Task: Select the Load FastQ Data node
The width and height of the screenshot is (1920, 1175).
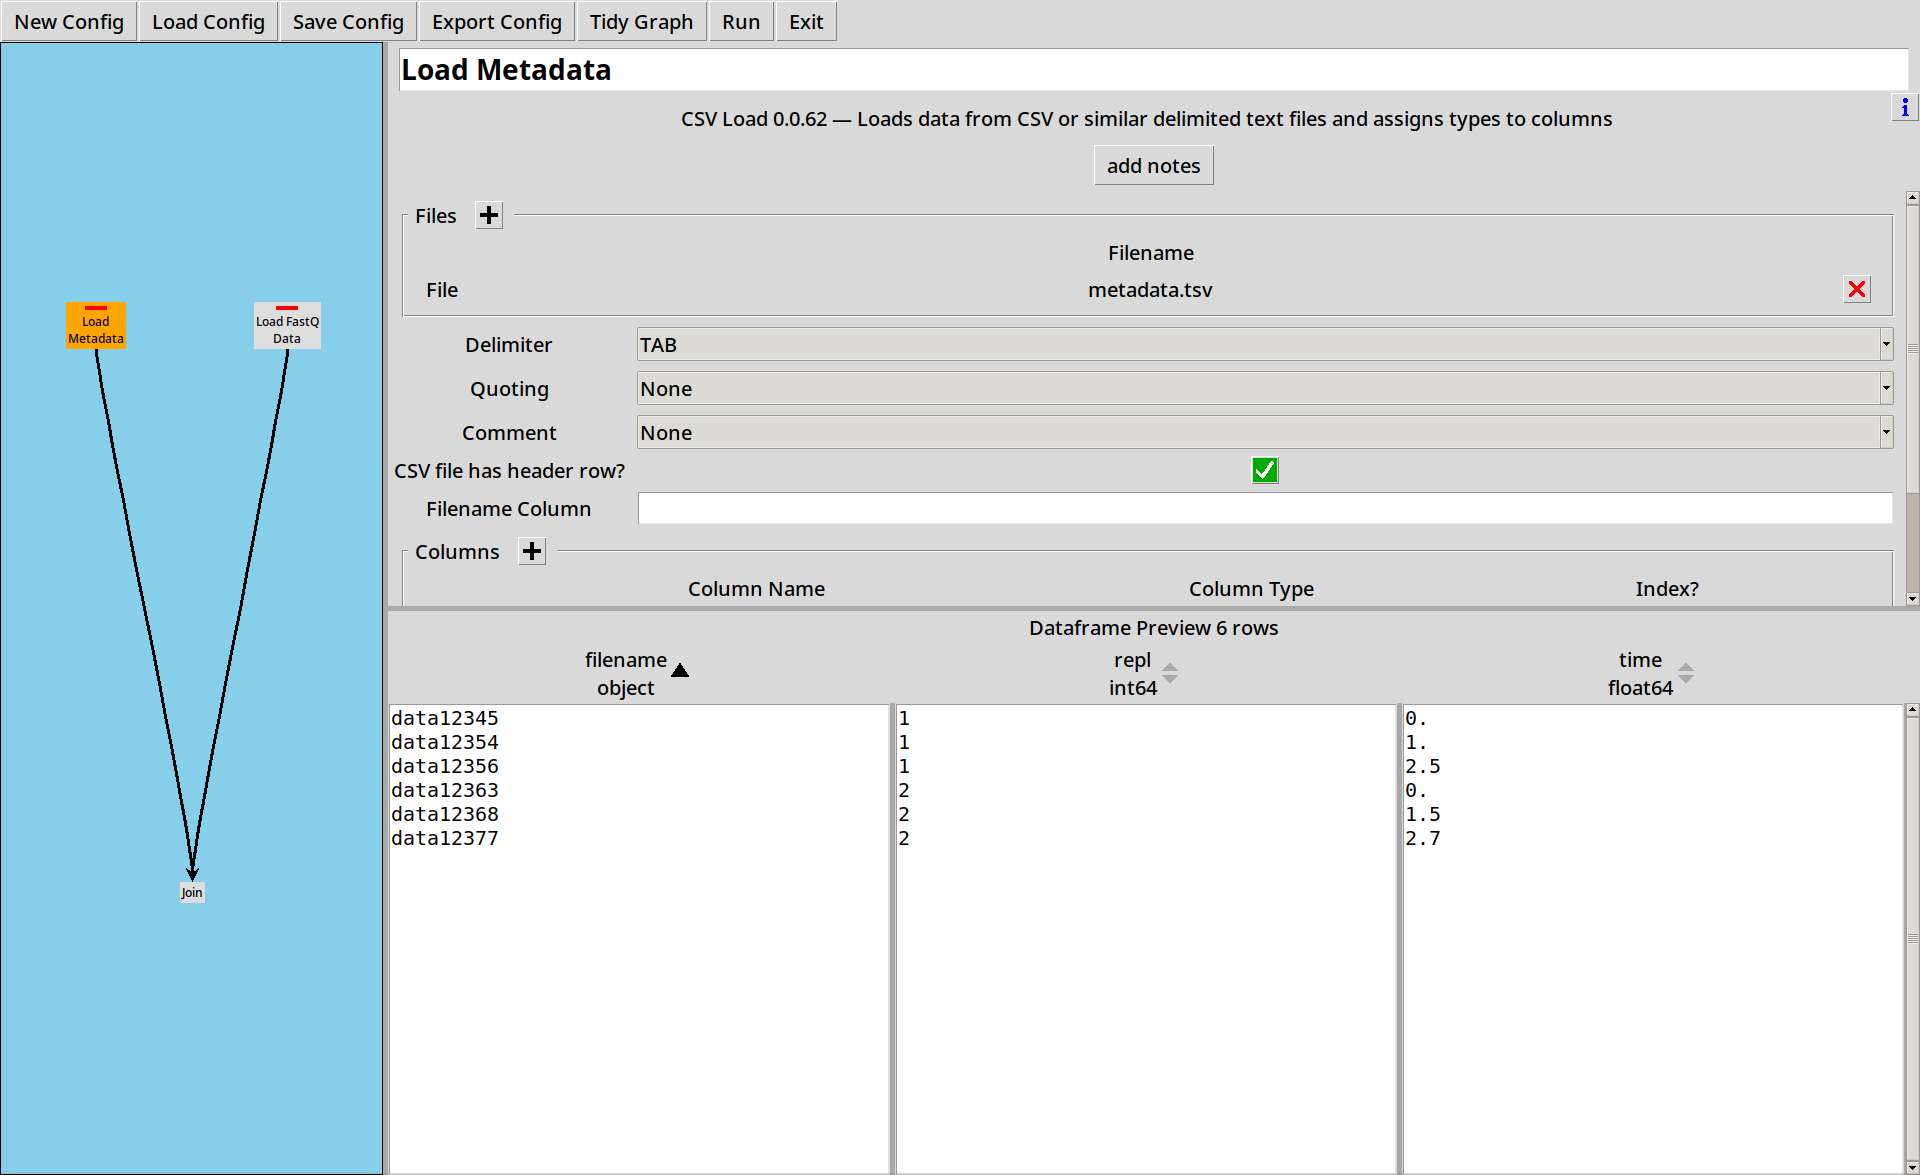Action: point(287,326)
